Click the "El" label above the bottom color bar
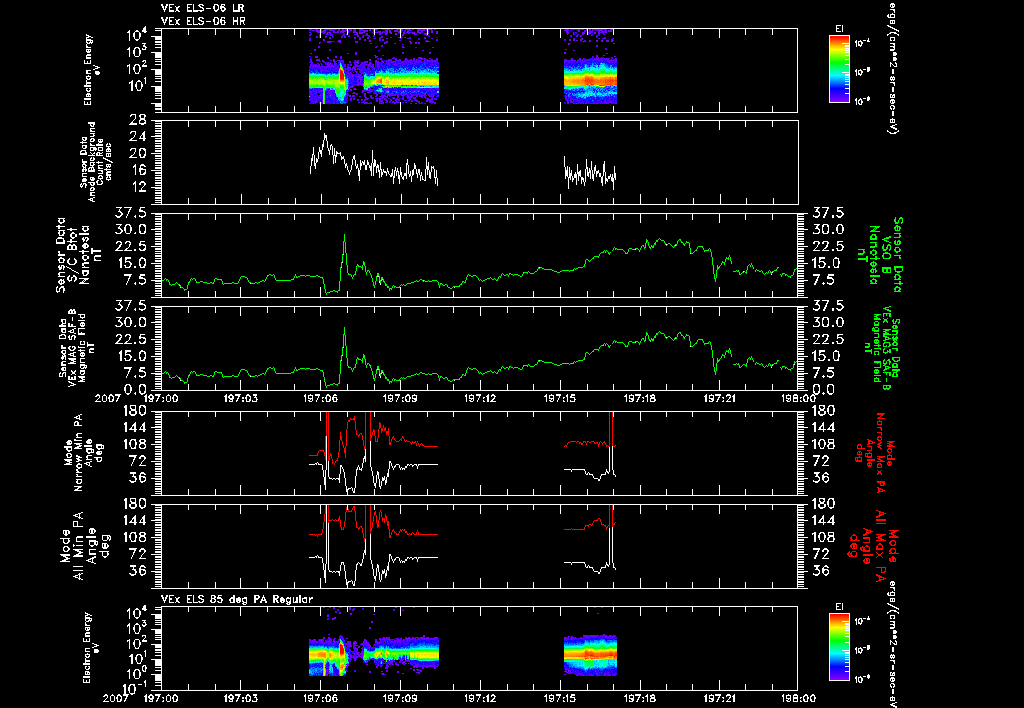The image size is (1024, 708). (839, 607)
